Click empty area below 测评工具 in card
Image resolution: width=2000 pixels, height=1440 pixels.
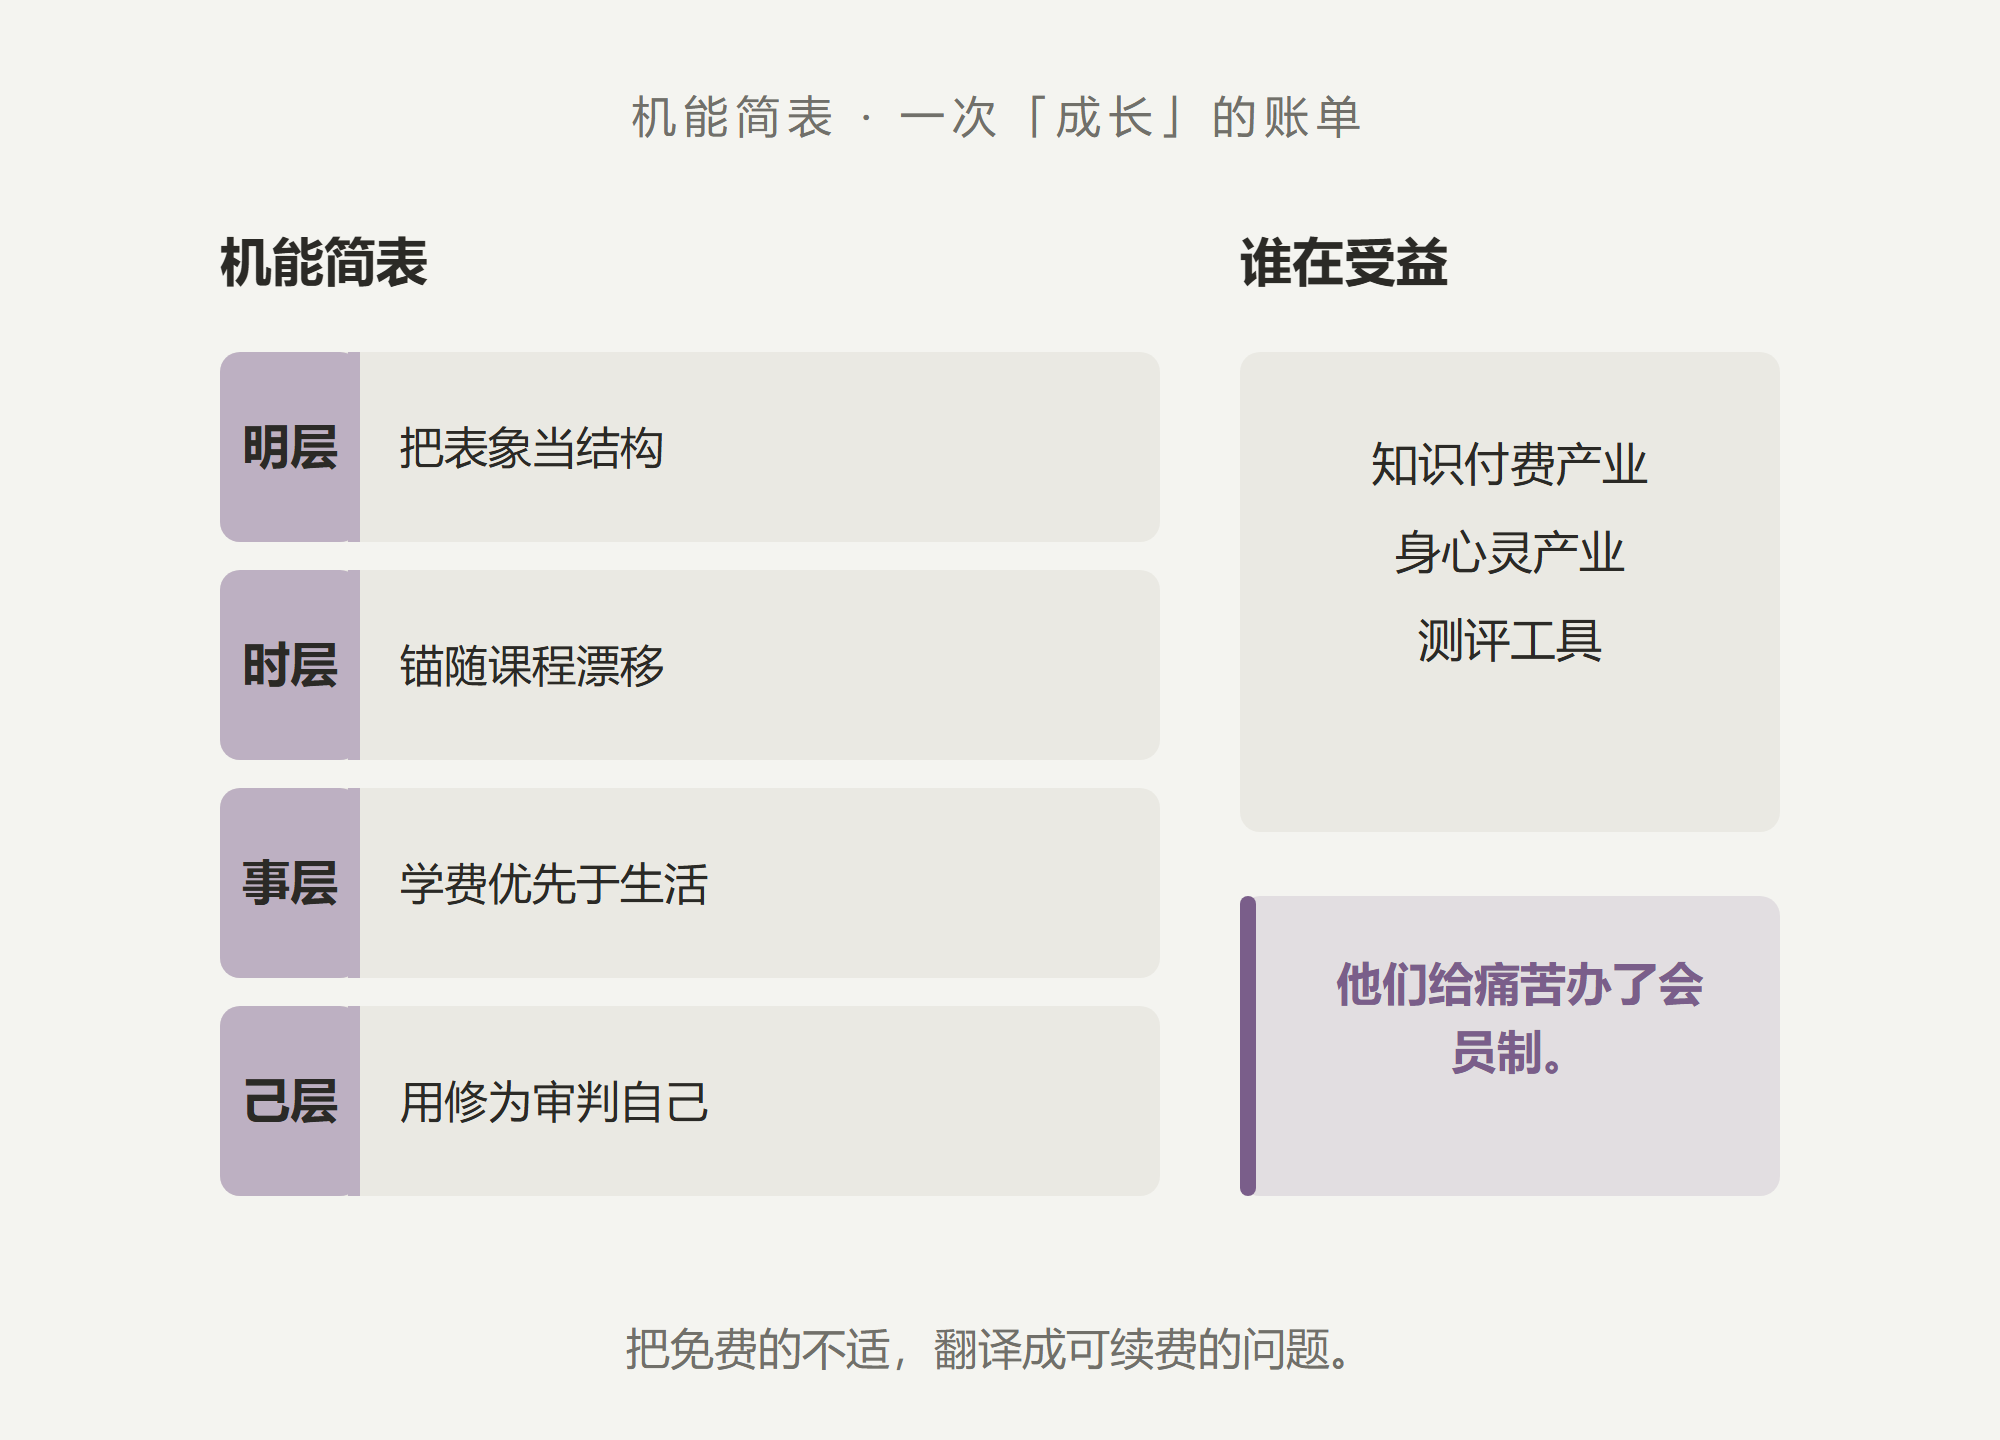1509,750
